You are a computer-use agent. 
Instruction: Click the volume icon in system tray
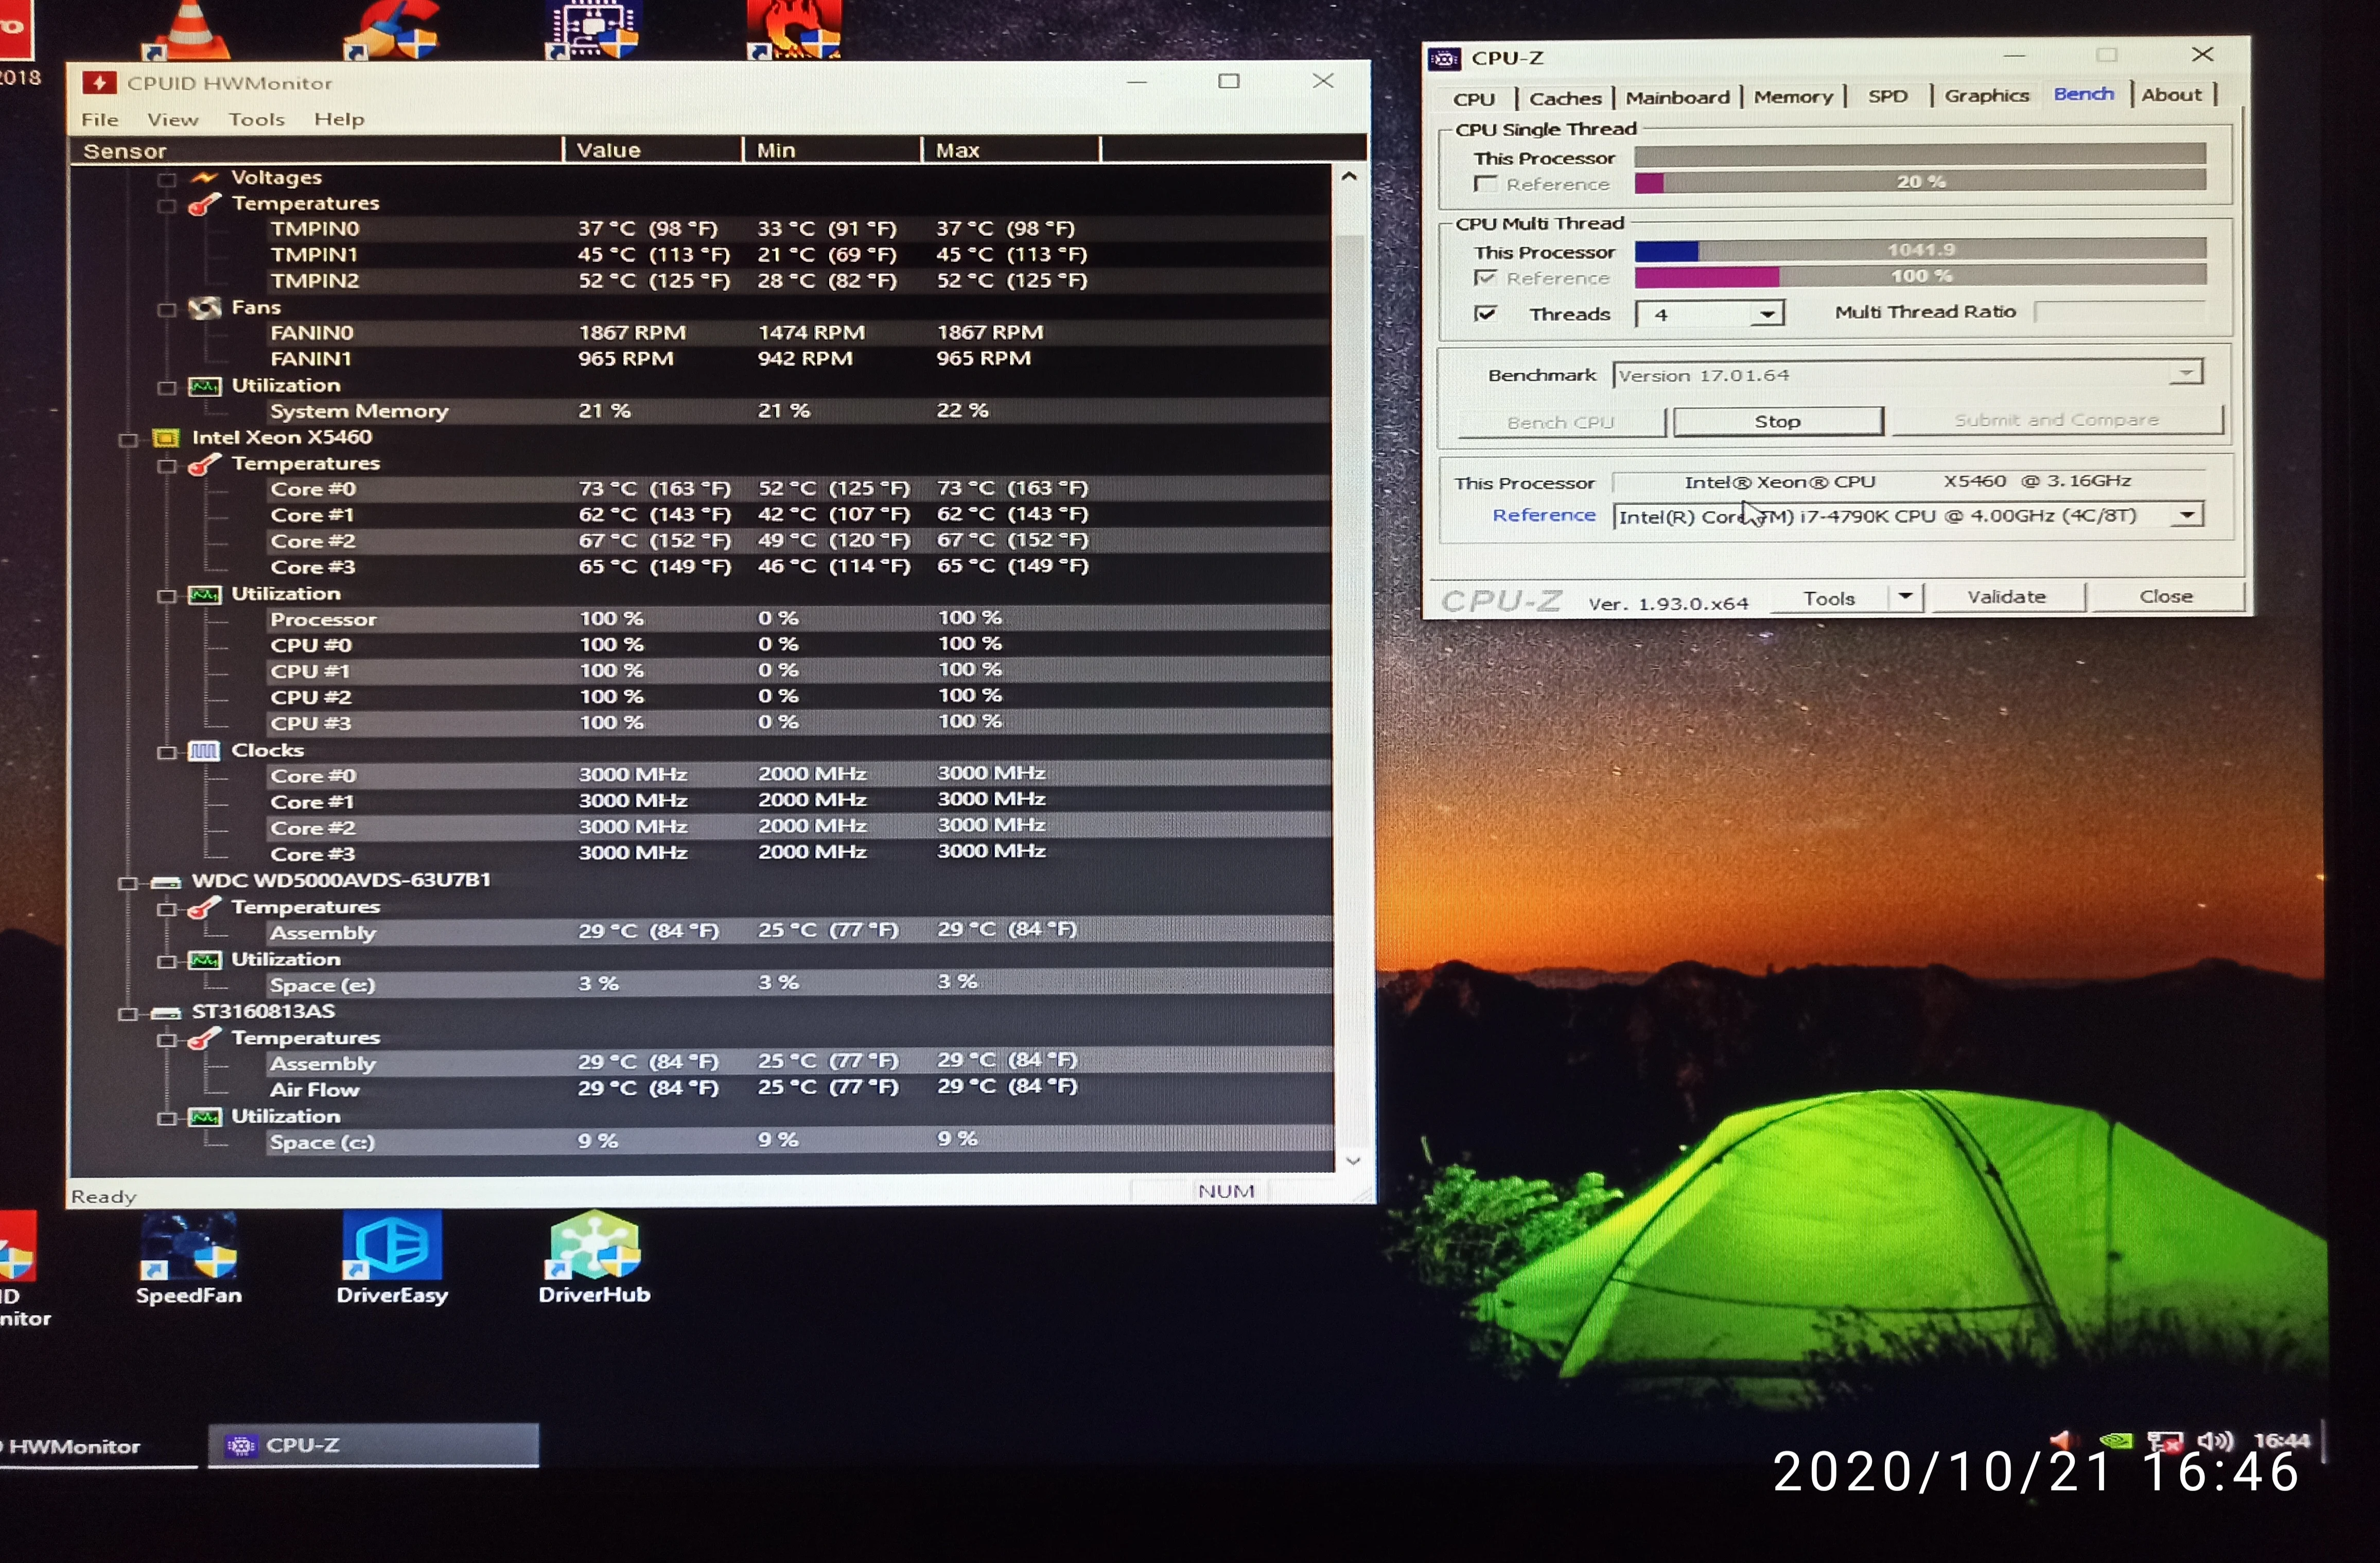(2215, 1441)
